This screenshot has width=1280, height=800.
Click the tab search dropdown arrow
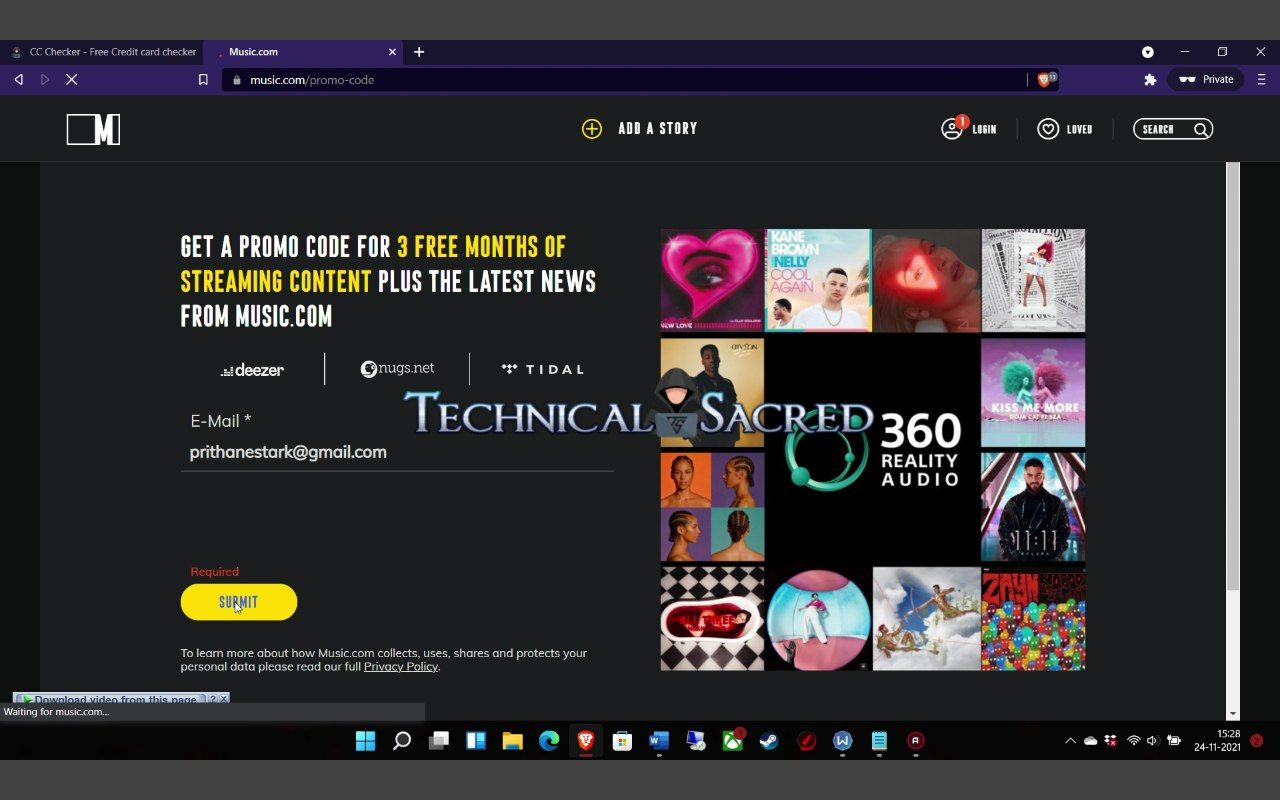click(x=1148, y=52)
